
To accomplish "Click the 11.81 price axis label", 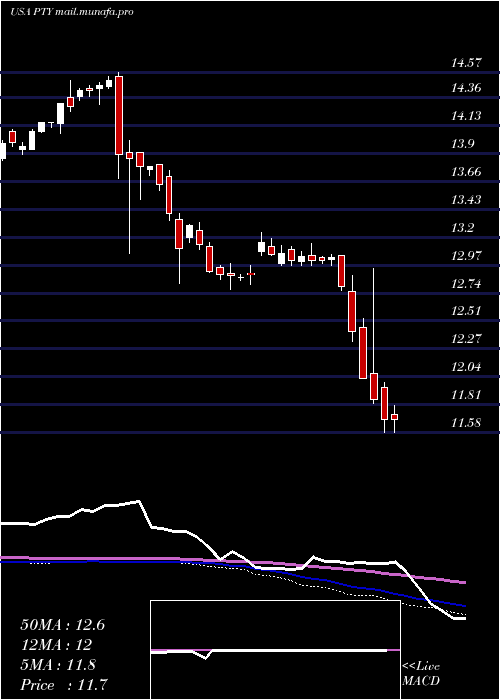I will (466, 395).
